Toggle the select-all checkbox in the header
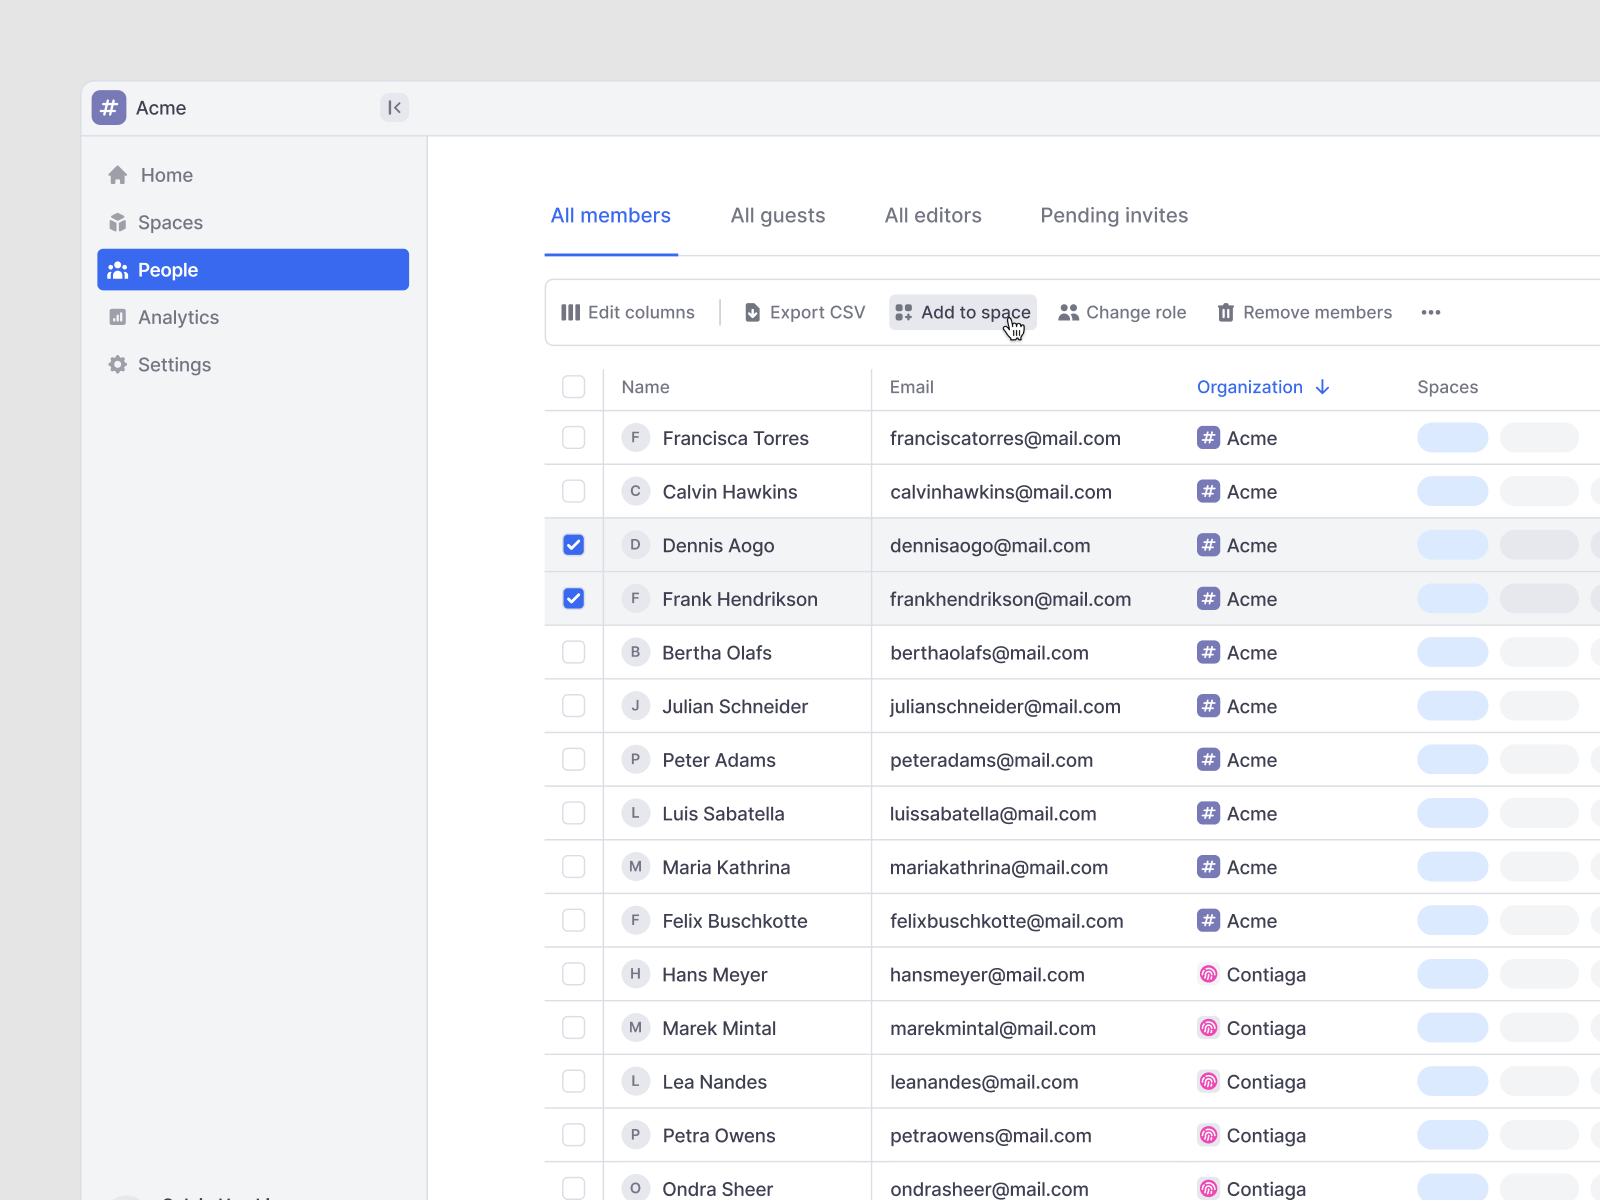 (574, 387)
